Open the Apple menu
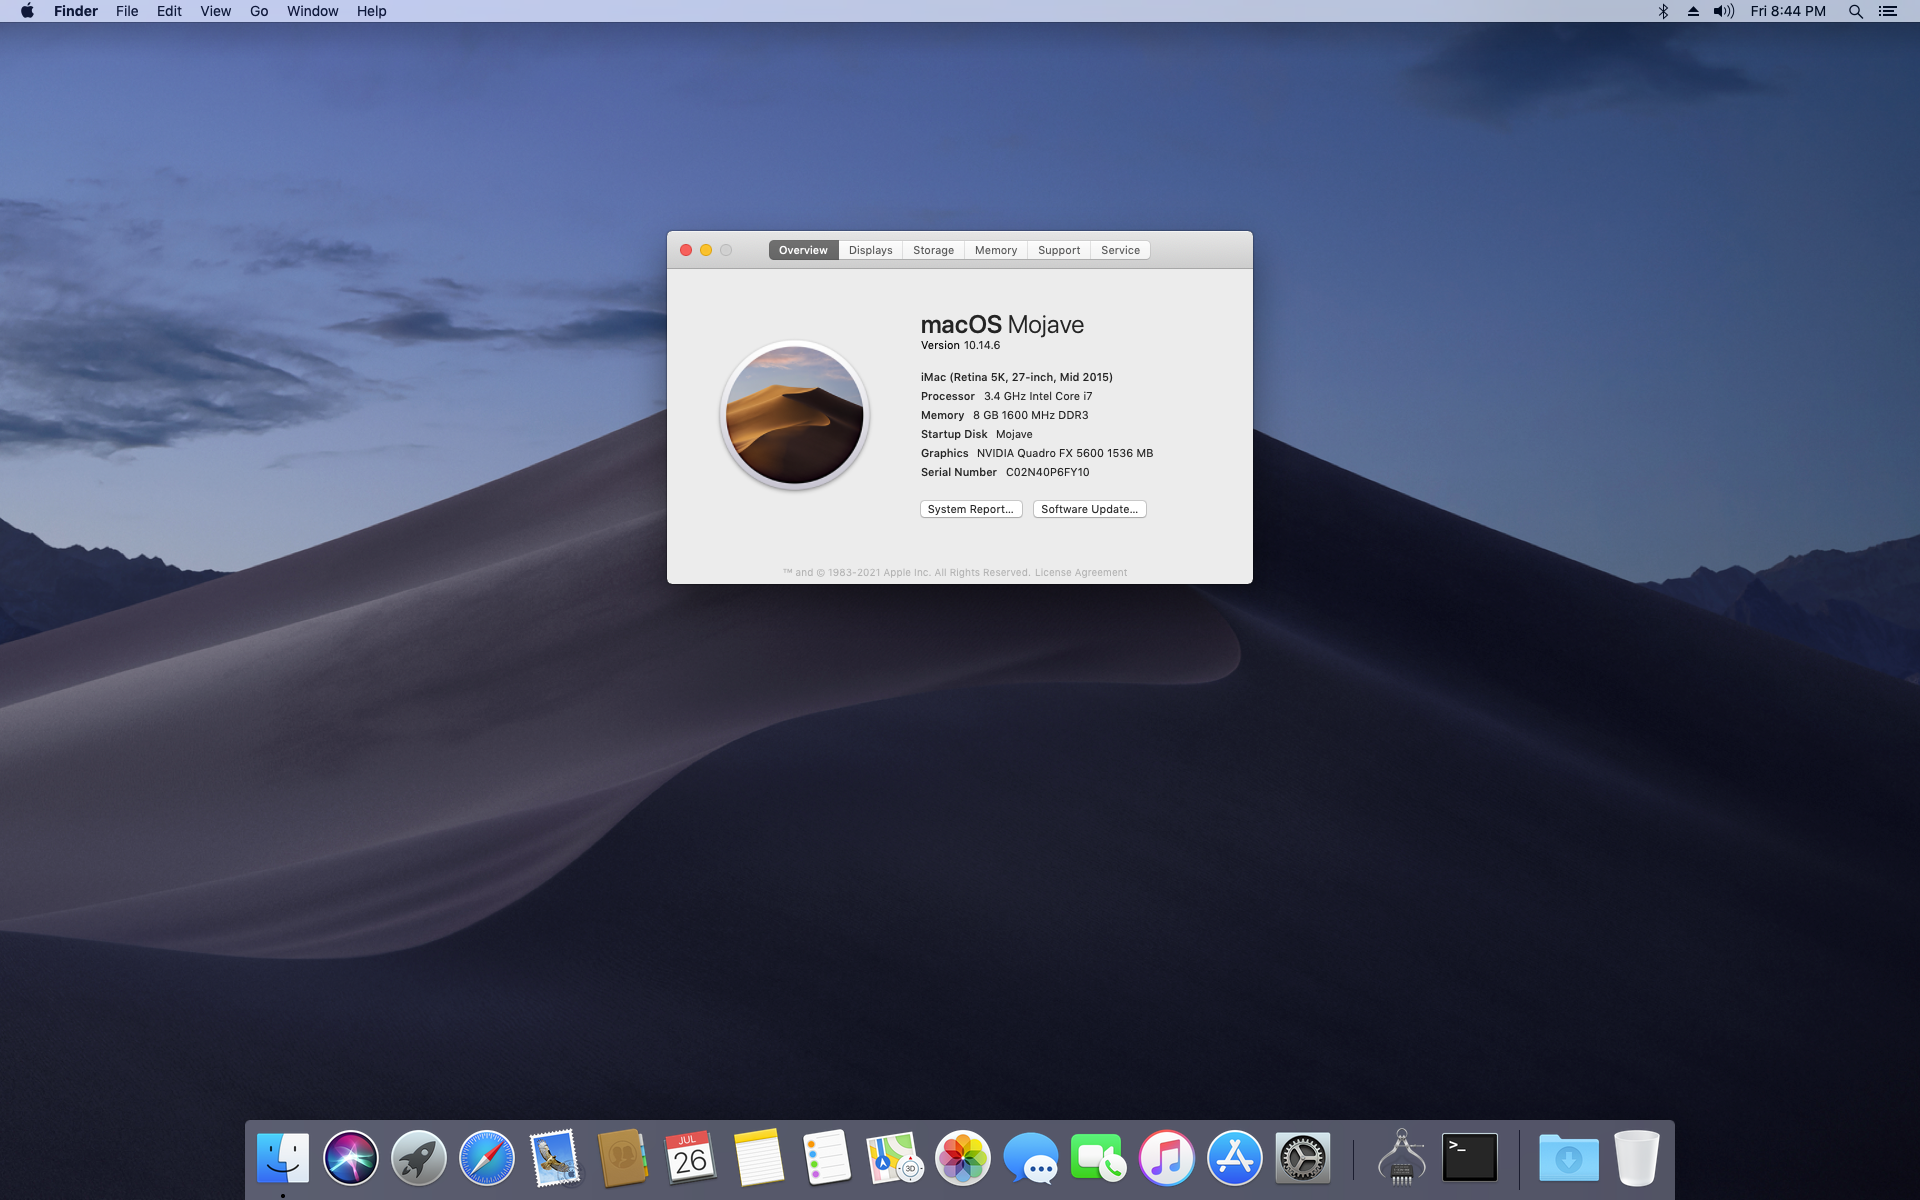The height and width of the screenshot is (1200, 1920). [x=27, y=11]
